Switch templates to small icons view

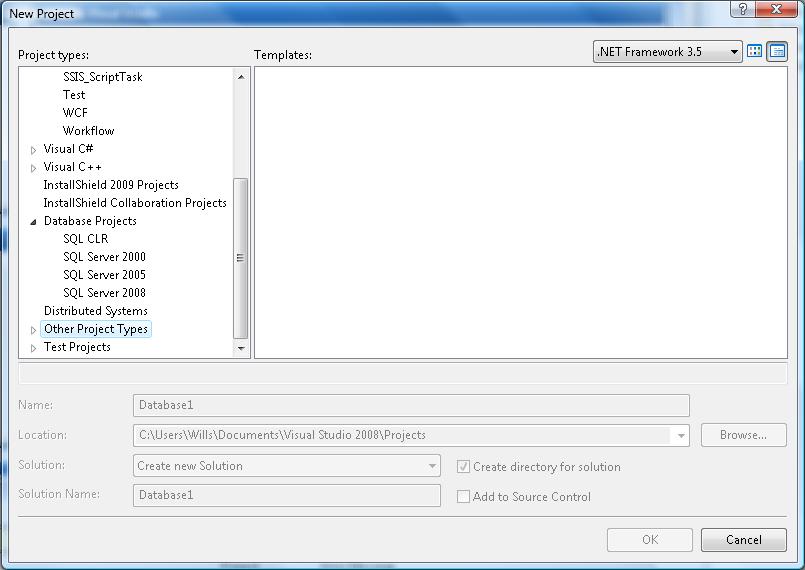(x=777, y=51)
